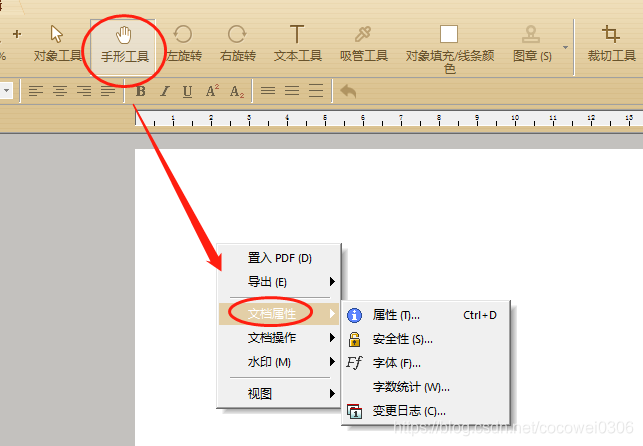
Task: Click the 图章 (S) stamp tool
Action: point(532,44)
